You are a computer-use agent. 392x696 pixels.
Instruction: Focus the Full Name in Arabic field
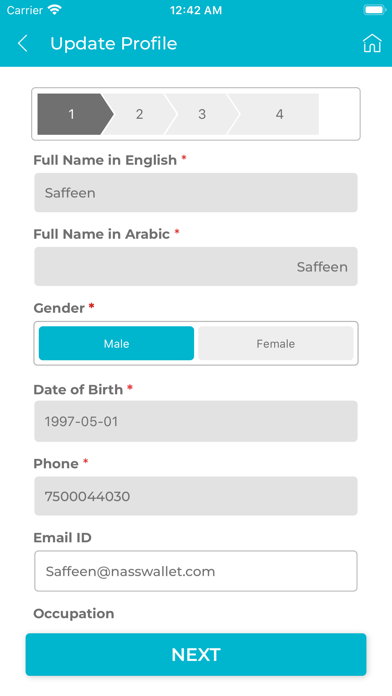196,266
